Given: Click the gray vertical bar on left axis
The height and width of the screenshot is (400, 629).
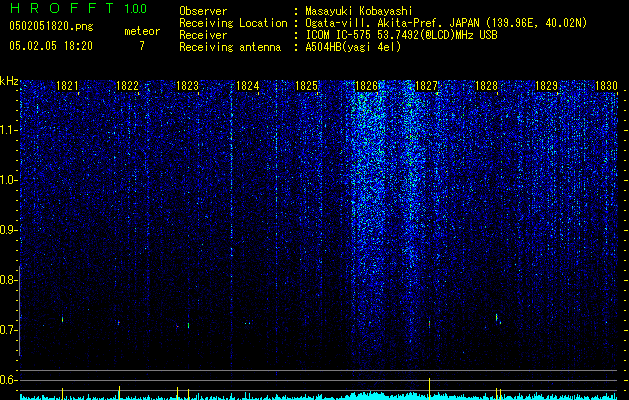Looking at the screenshot, I should (20, 311).
